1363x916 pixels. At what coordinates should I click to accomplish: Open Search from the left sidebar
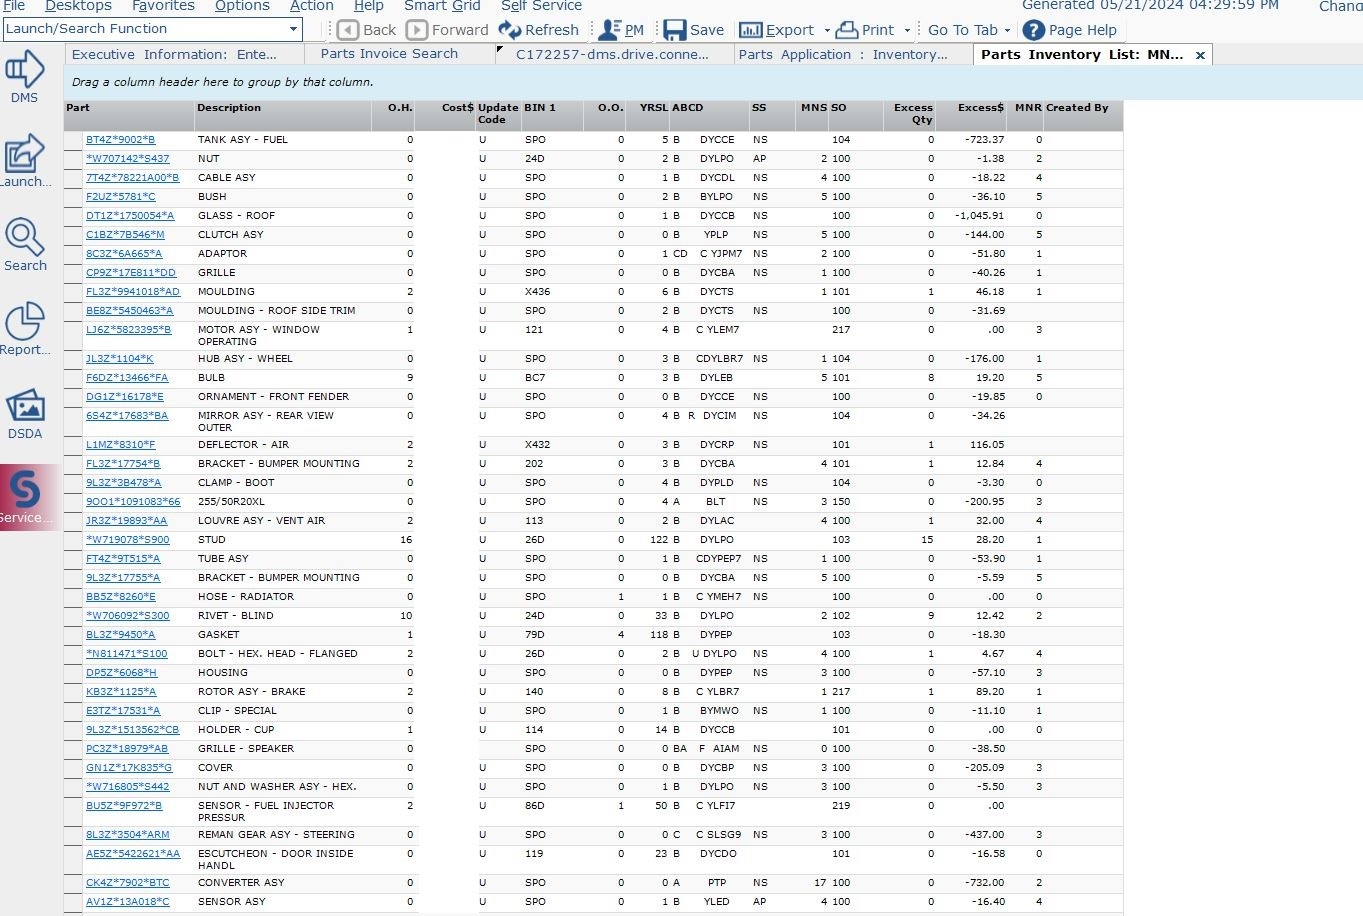[x=25, y=243]
